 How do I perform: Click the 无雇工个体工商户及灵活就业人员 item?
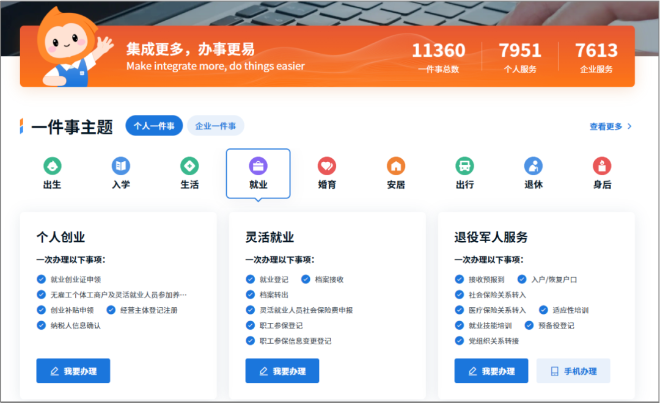click(112, 295)
